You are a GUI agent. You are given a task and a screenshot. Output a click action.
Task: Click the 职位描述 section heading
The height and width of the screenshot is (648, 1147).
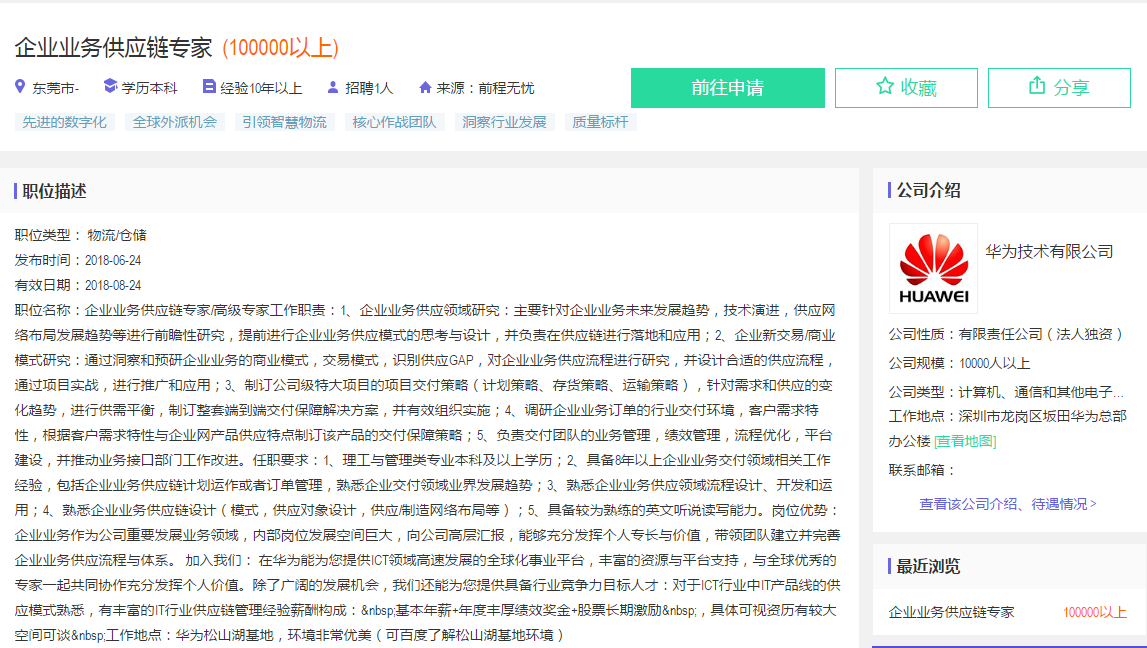tap(54, 192)
